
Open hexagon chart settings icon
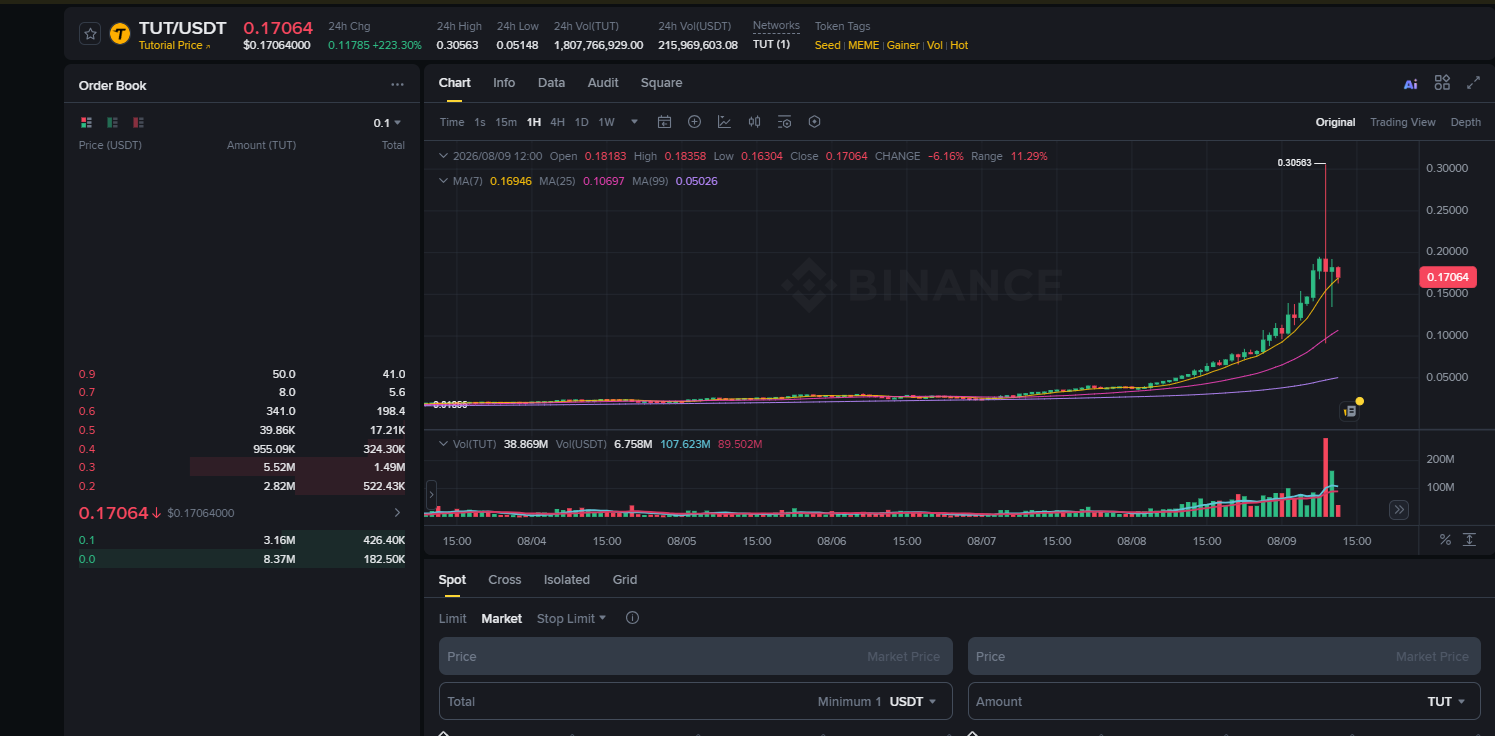click(814, 122)
